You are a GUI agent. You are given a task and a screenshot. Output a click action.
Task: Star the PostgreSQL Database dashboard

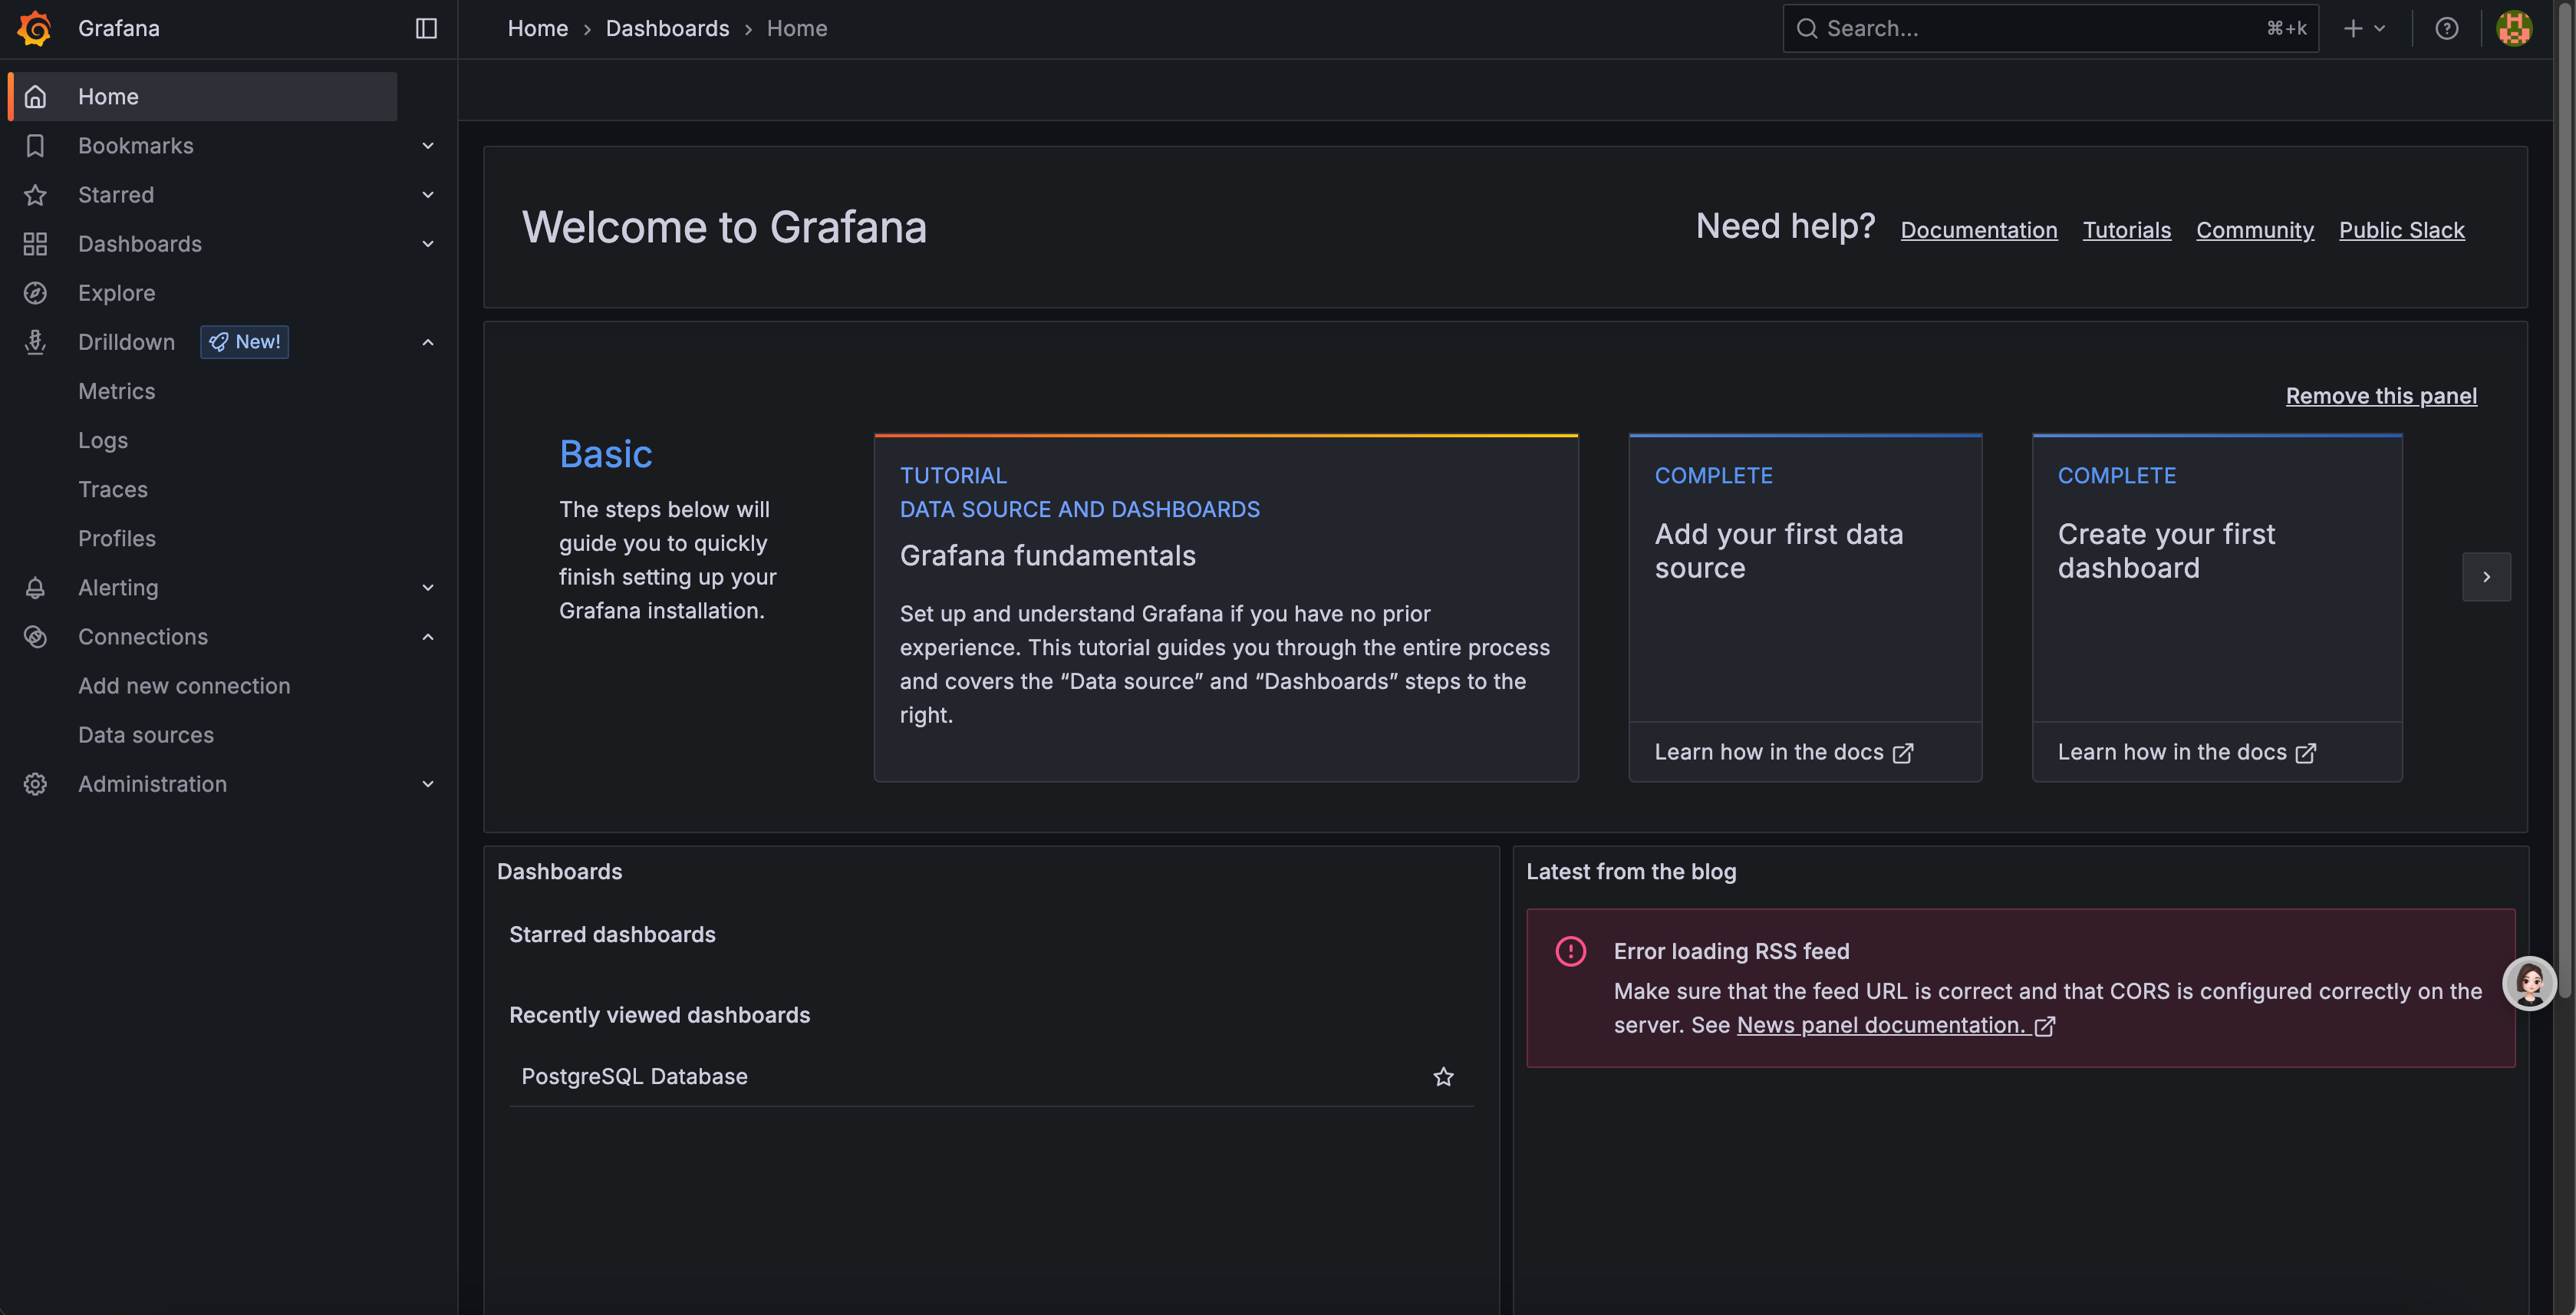click(x=1443, y=1077)
